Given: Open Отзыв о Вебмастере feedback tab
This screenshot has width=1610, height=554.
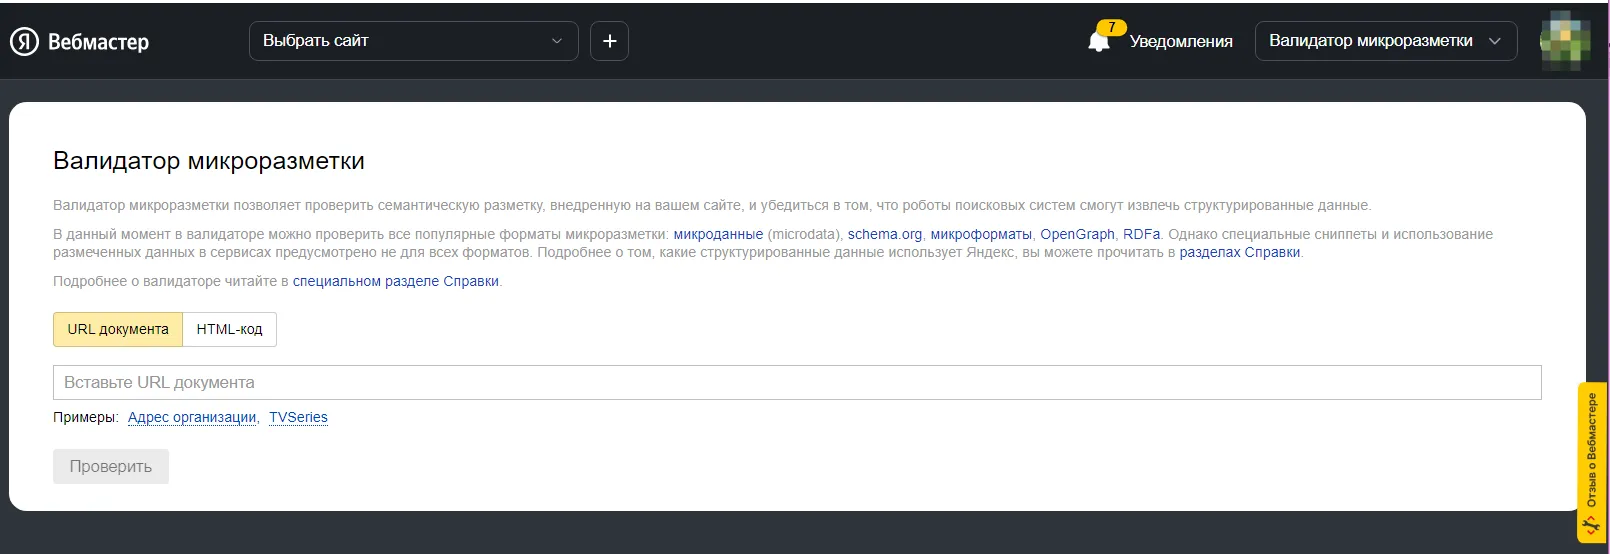Looking at the screenshot, I should pyautogui.click(x=1592, y=462).
